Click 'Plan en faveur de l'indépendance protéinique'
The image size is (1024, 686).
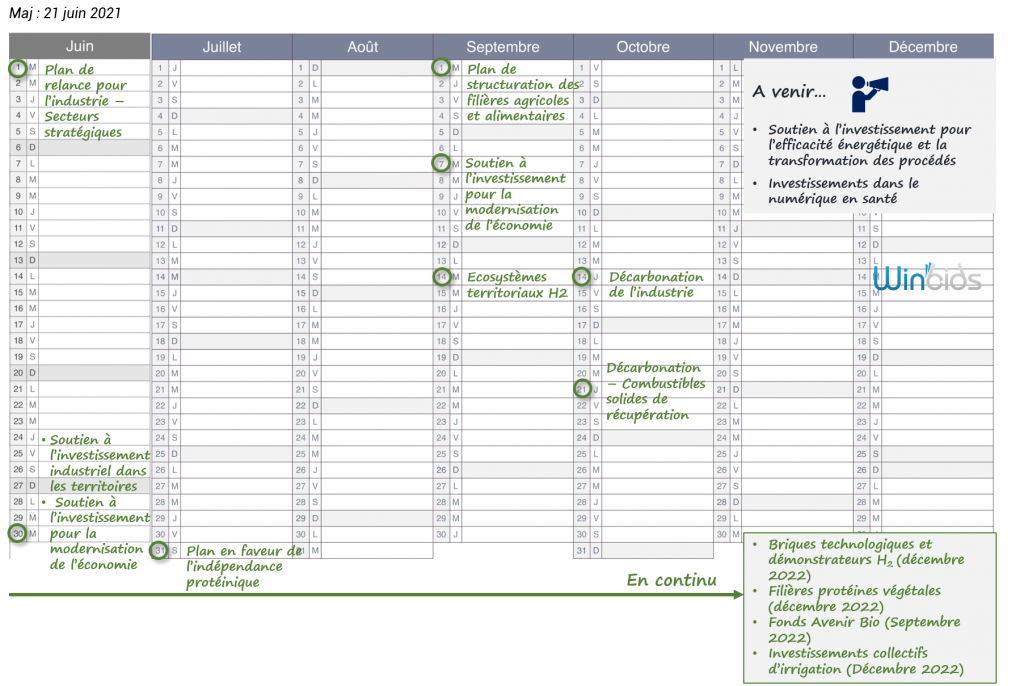coord(244,566)
